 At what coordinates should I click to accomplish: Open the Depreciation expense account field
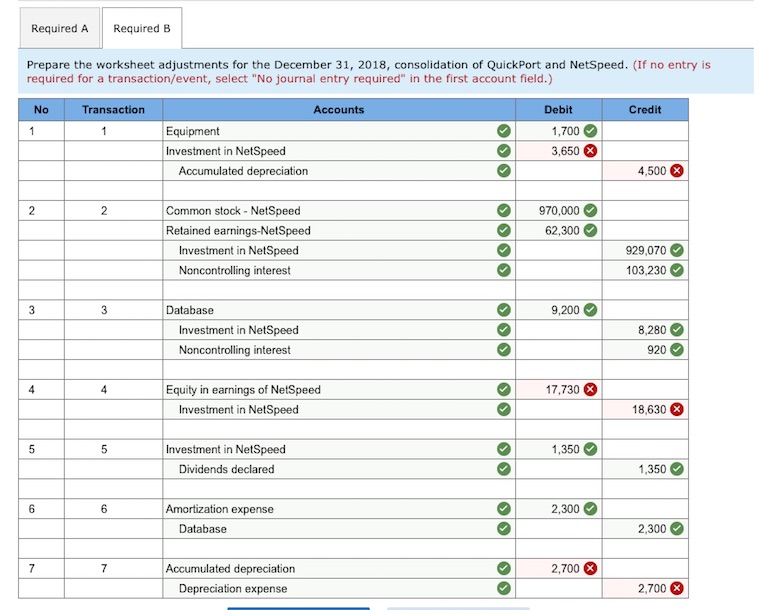click(x=339, y=588)
